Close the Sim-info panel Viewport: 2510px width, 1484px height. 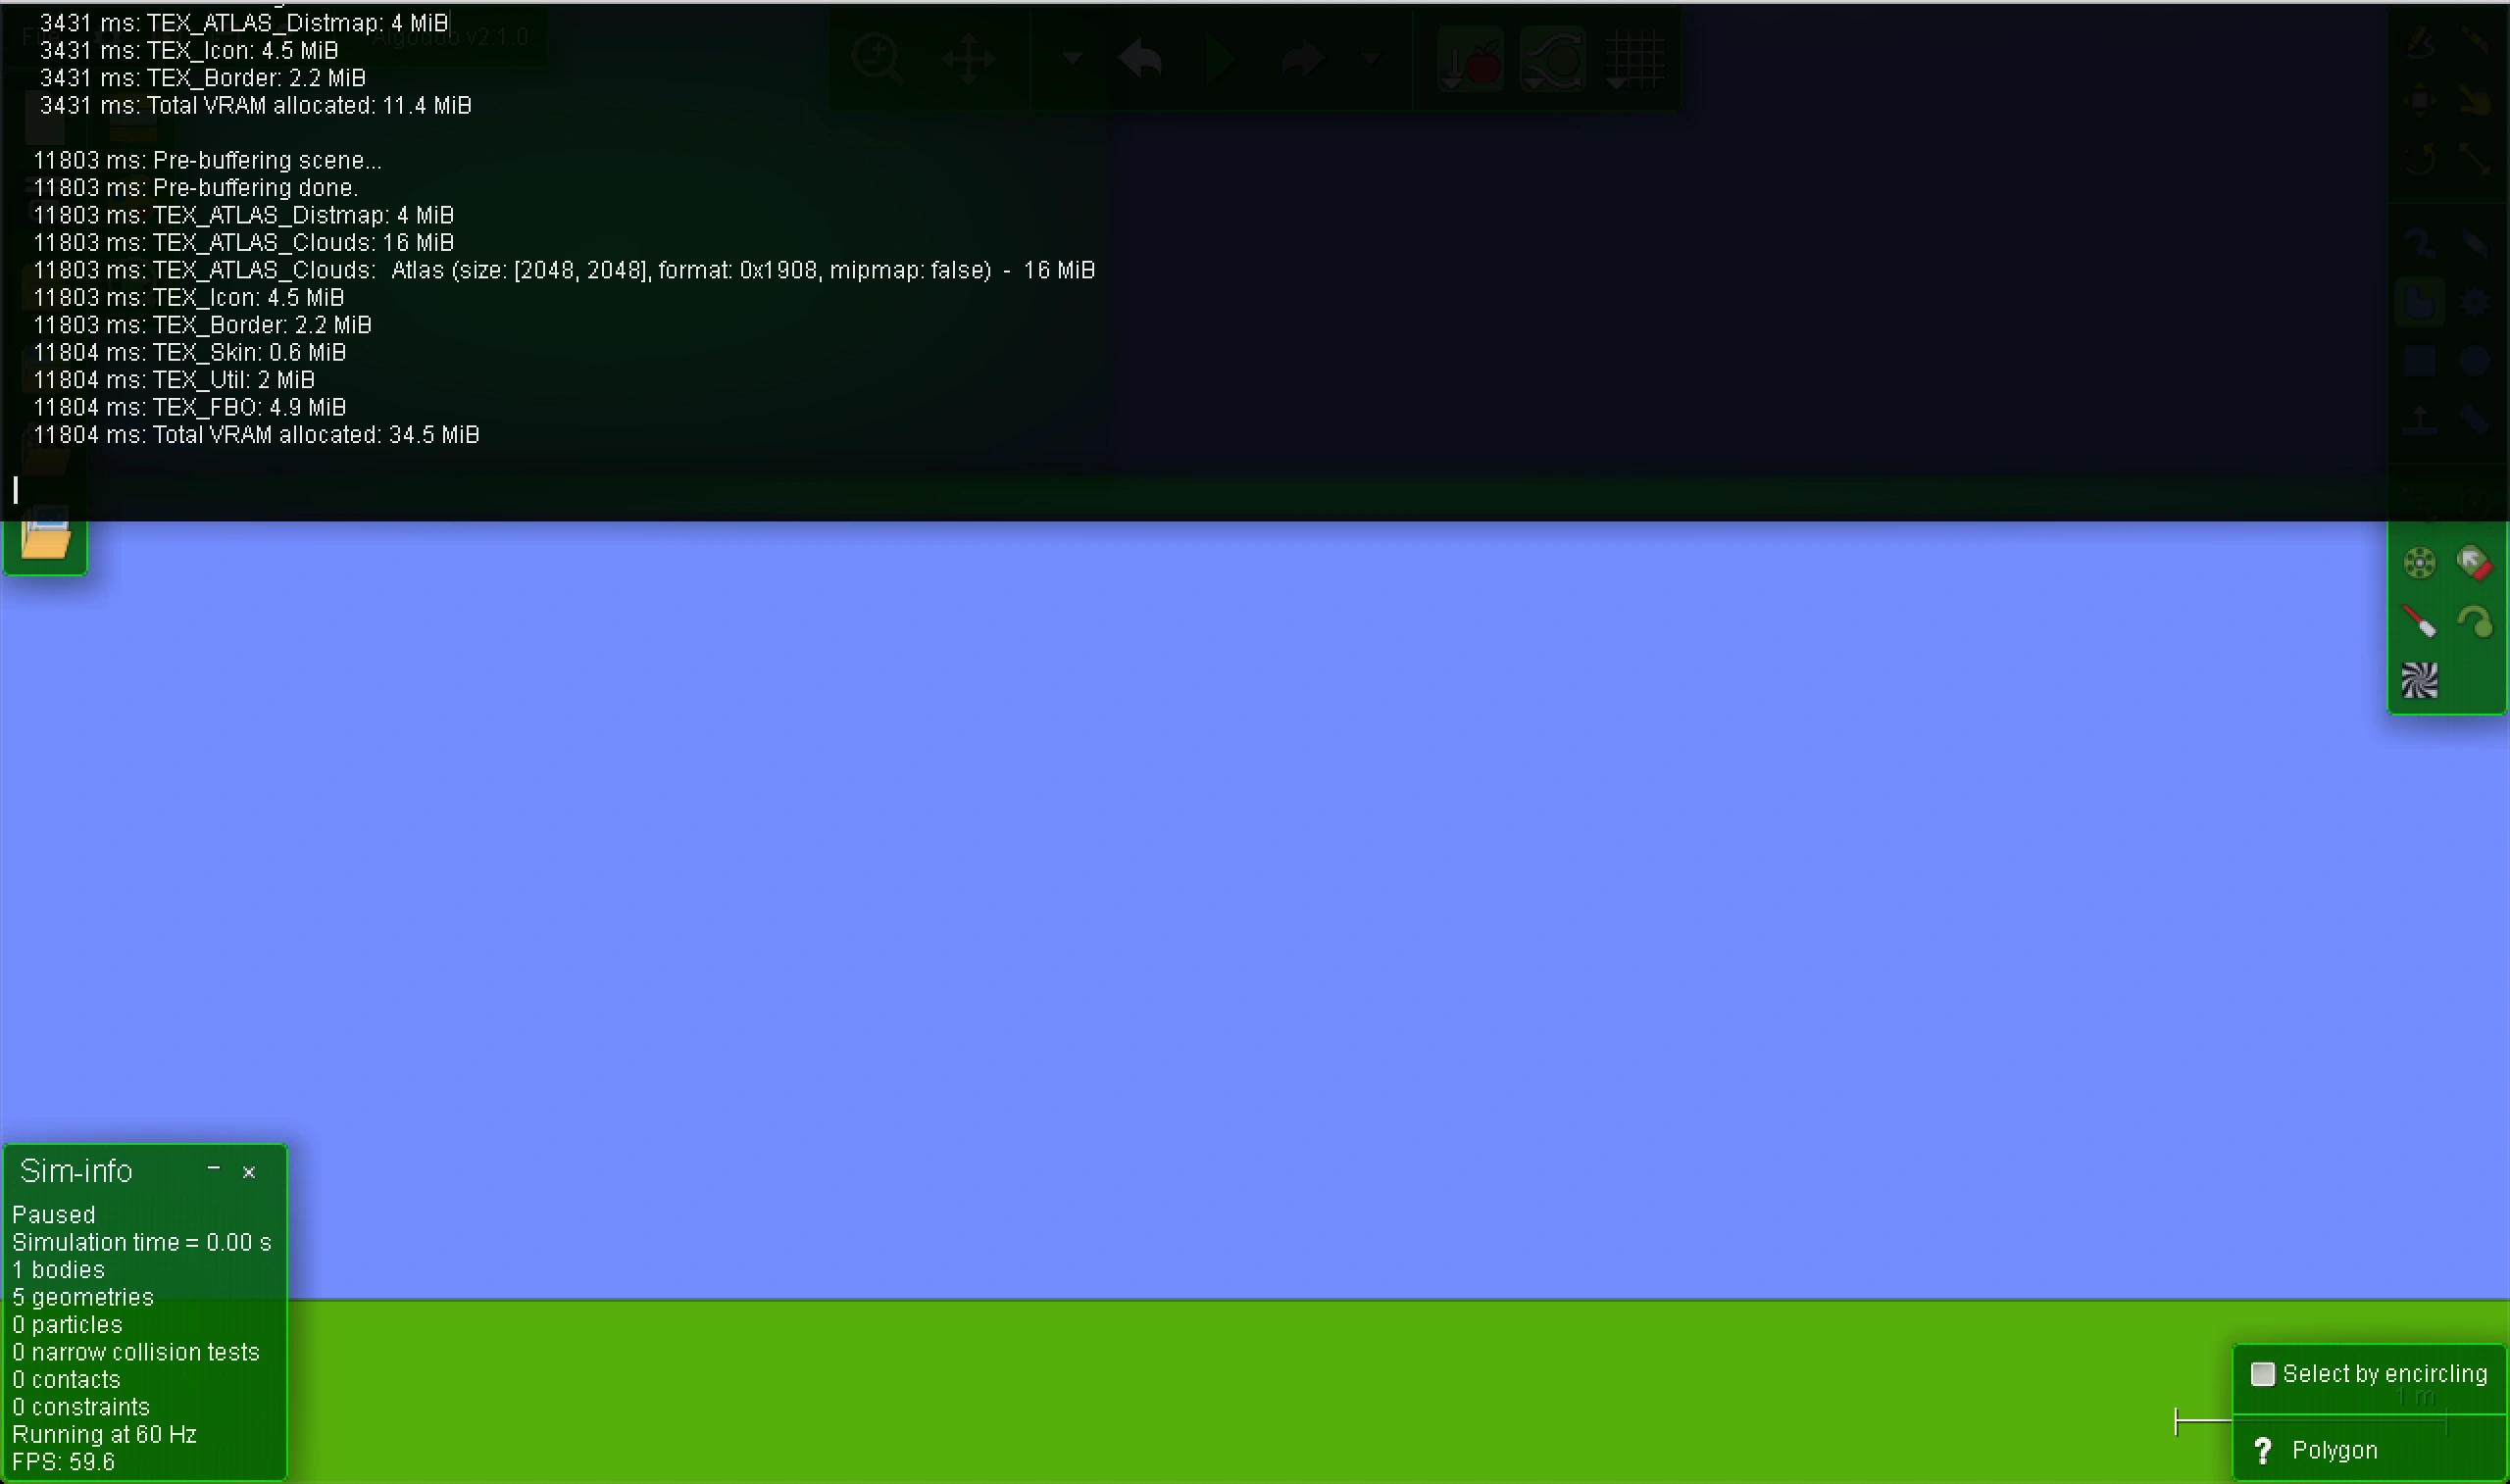point(249,1172)
